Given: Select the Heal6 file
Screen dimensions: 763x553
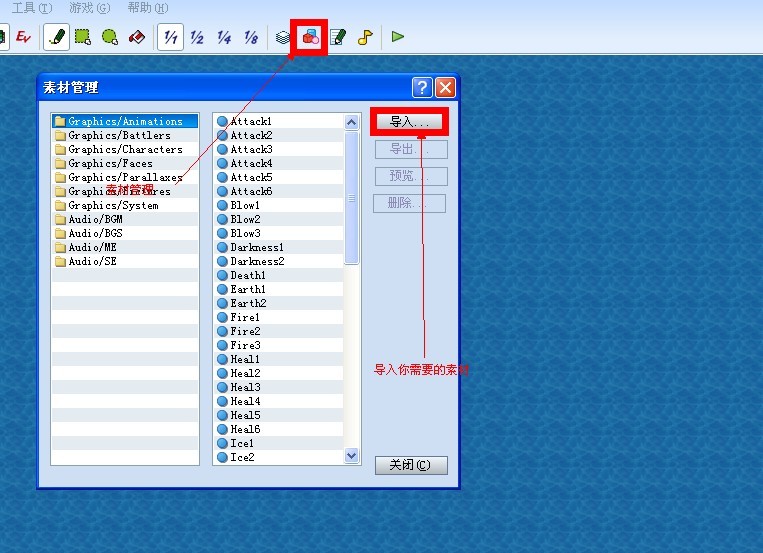Looking at the screenshot, I should (x=278, y=429).
